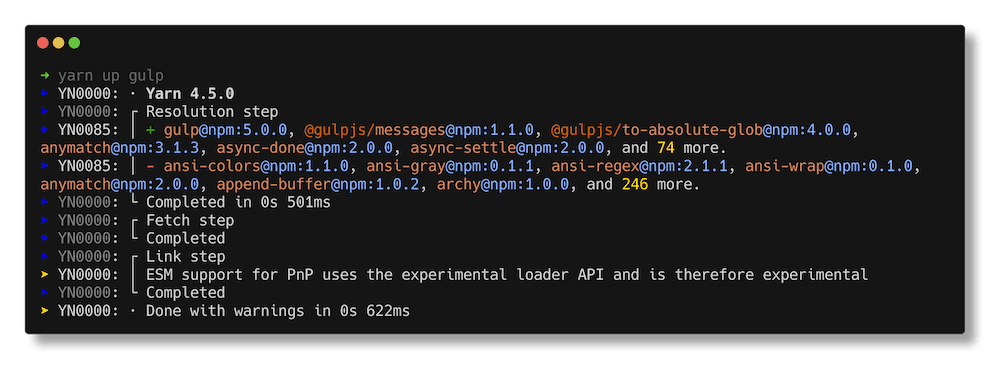Click the red close window dot

[43, 43]
